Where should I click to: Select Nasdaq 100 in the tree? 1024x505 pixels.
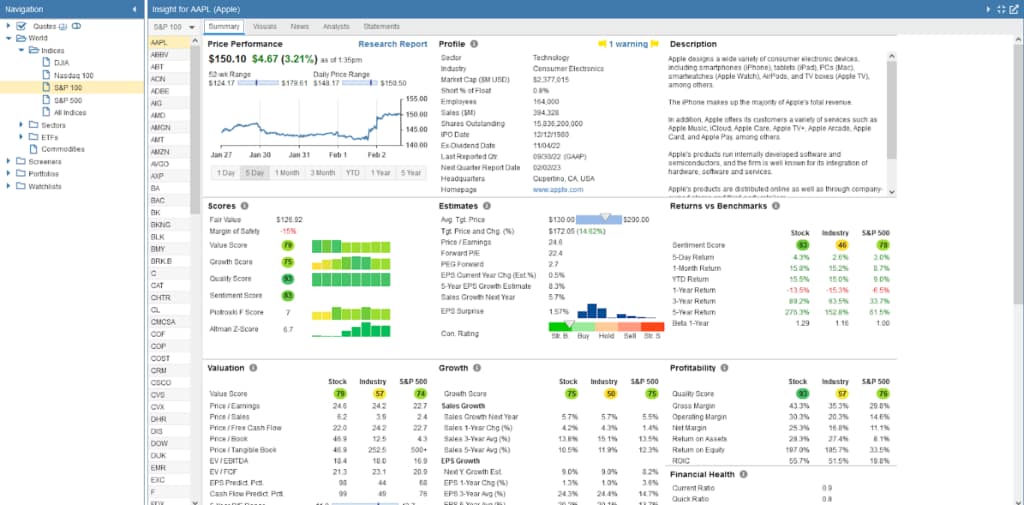73,75
